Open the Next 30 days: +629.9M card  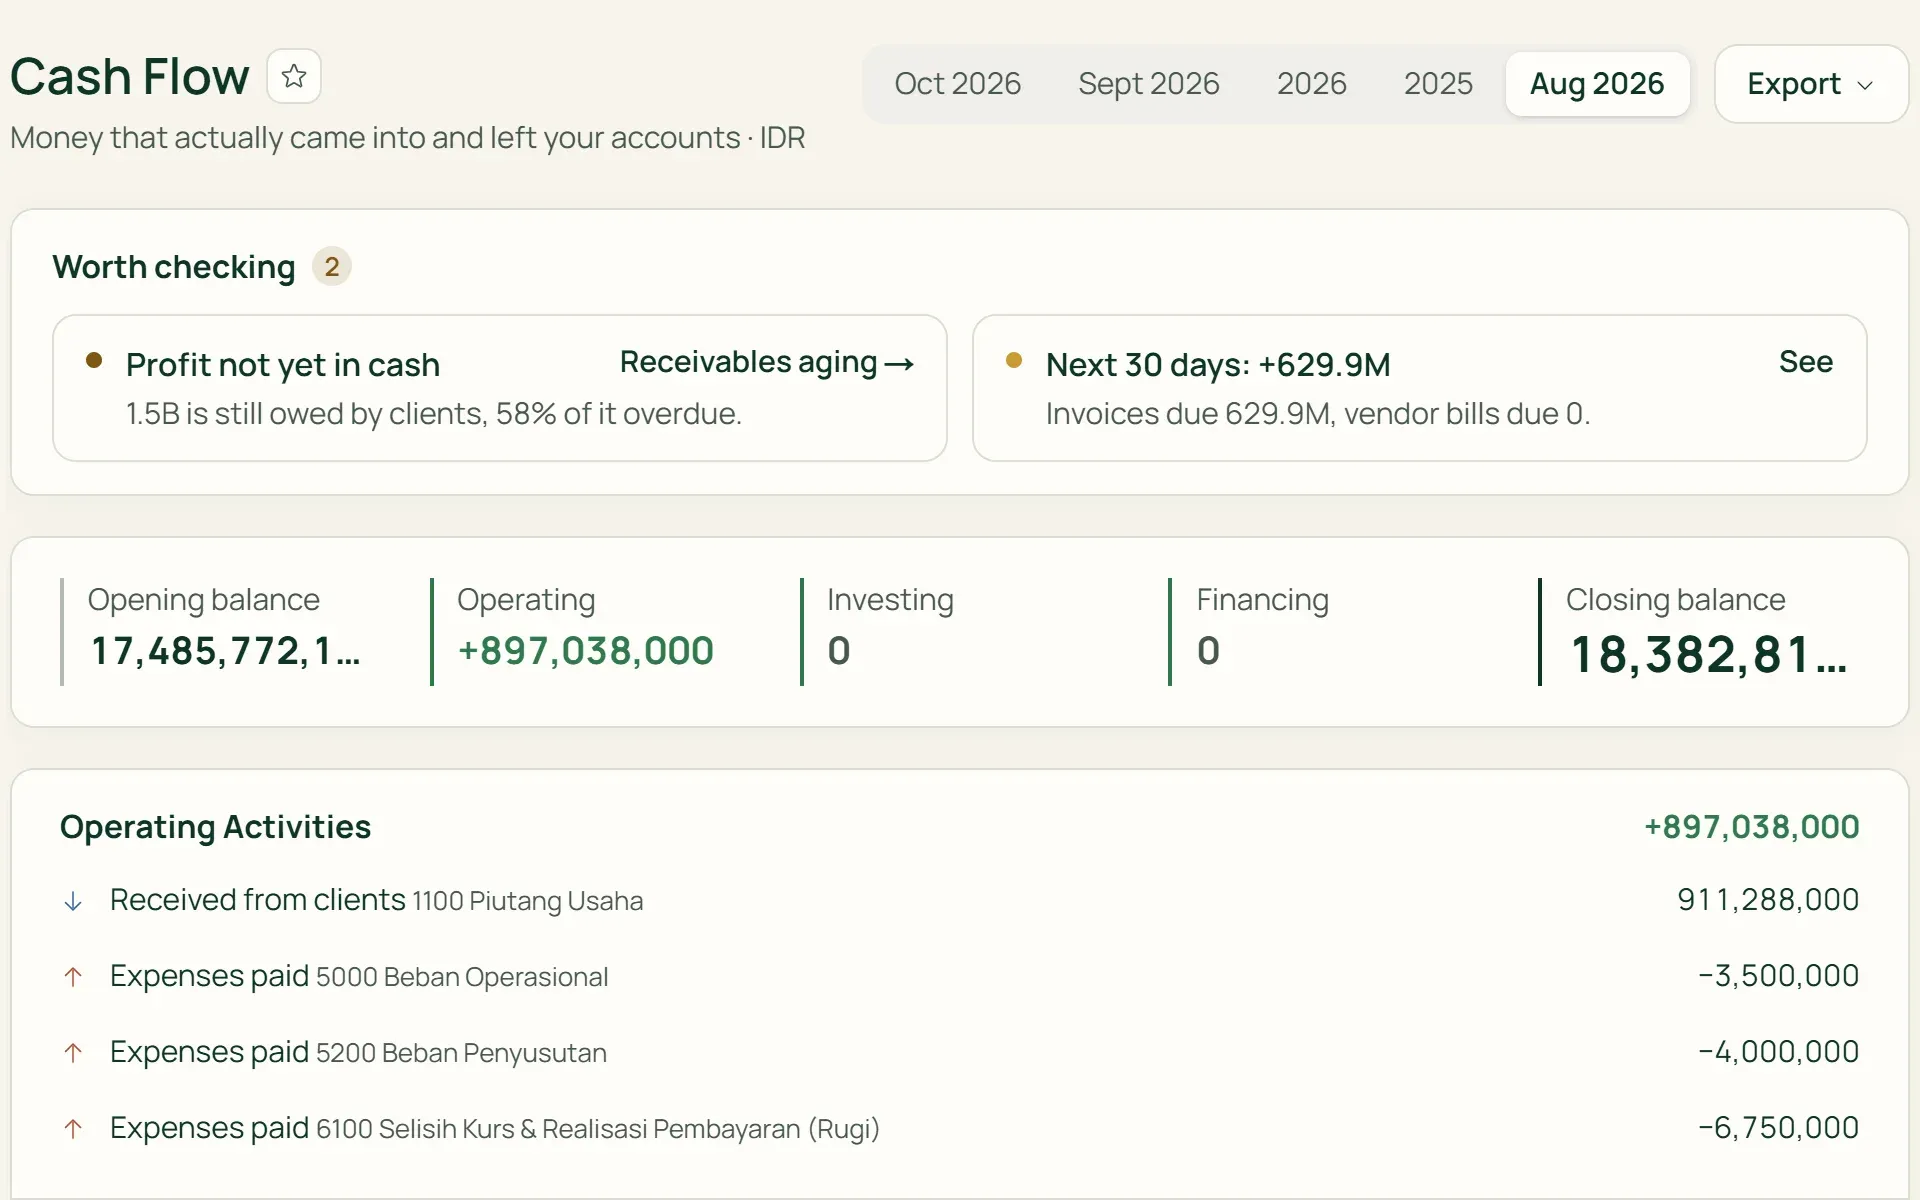pyautogui.click(x=1419, y=388)
